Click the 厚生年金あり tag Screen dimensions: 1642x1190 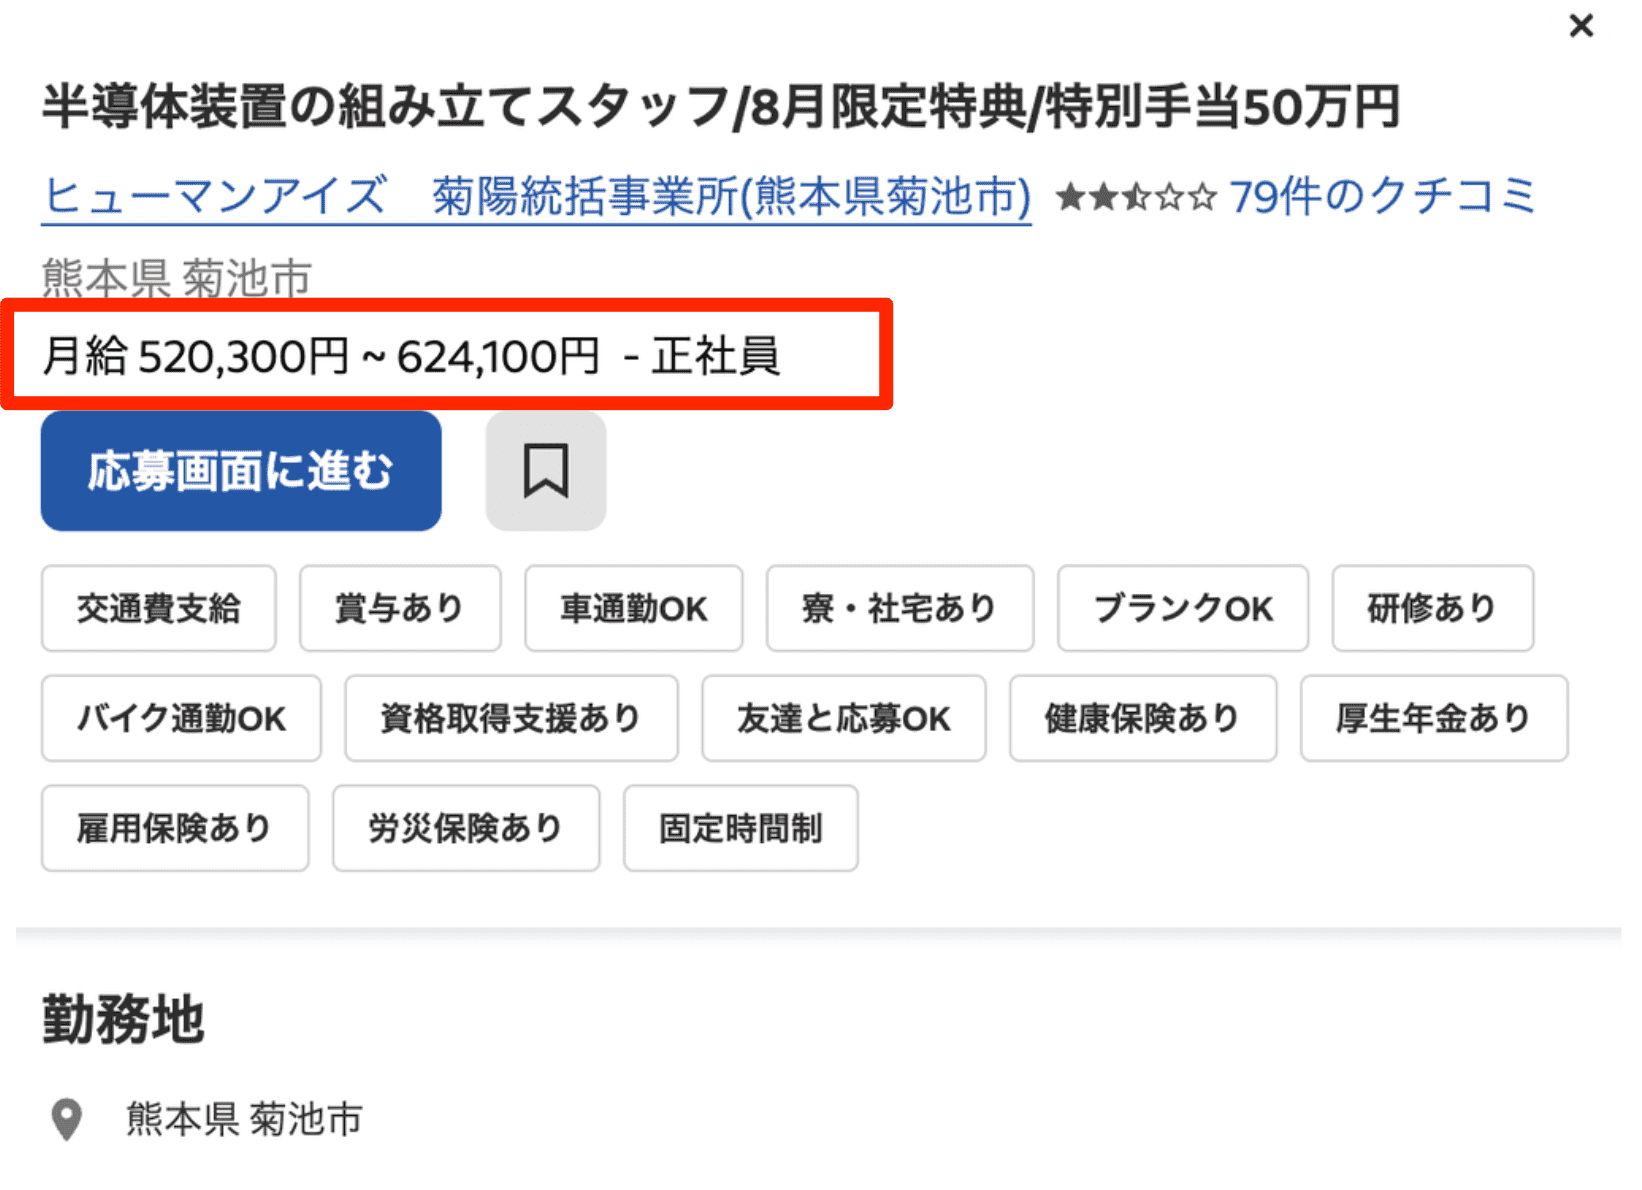1433,718
